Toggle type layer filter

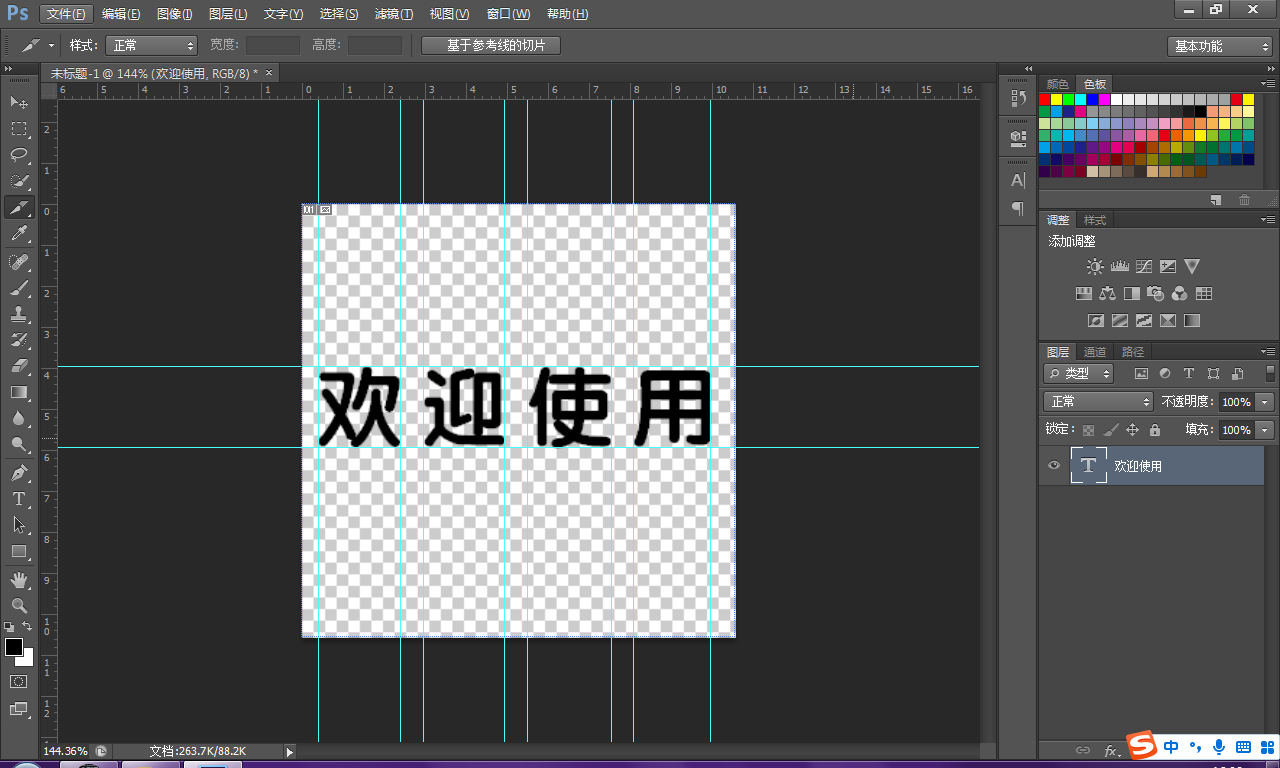pos(1189,373)
